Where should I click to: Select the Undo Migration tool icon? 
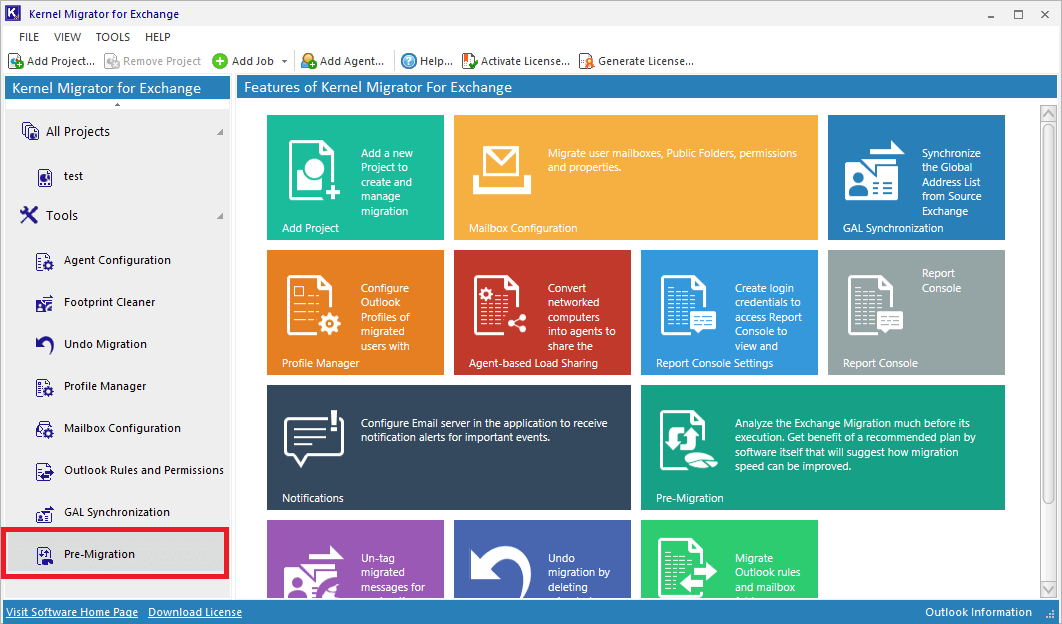(x=45, y=344)
